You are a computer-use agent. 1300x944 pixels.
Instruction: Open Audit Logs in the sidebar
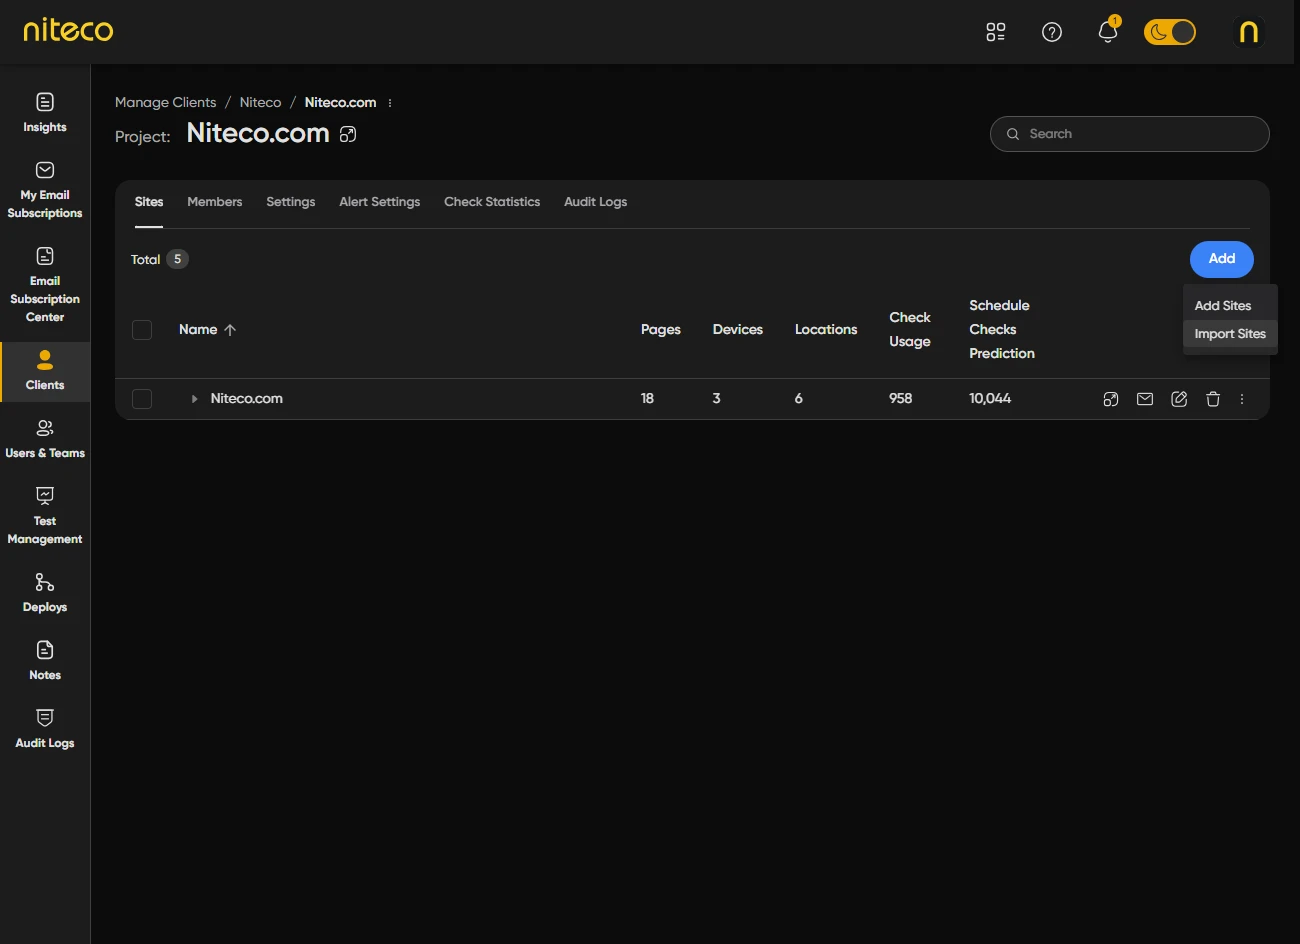click(45, 729)
